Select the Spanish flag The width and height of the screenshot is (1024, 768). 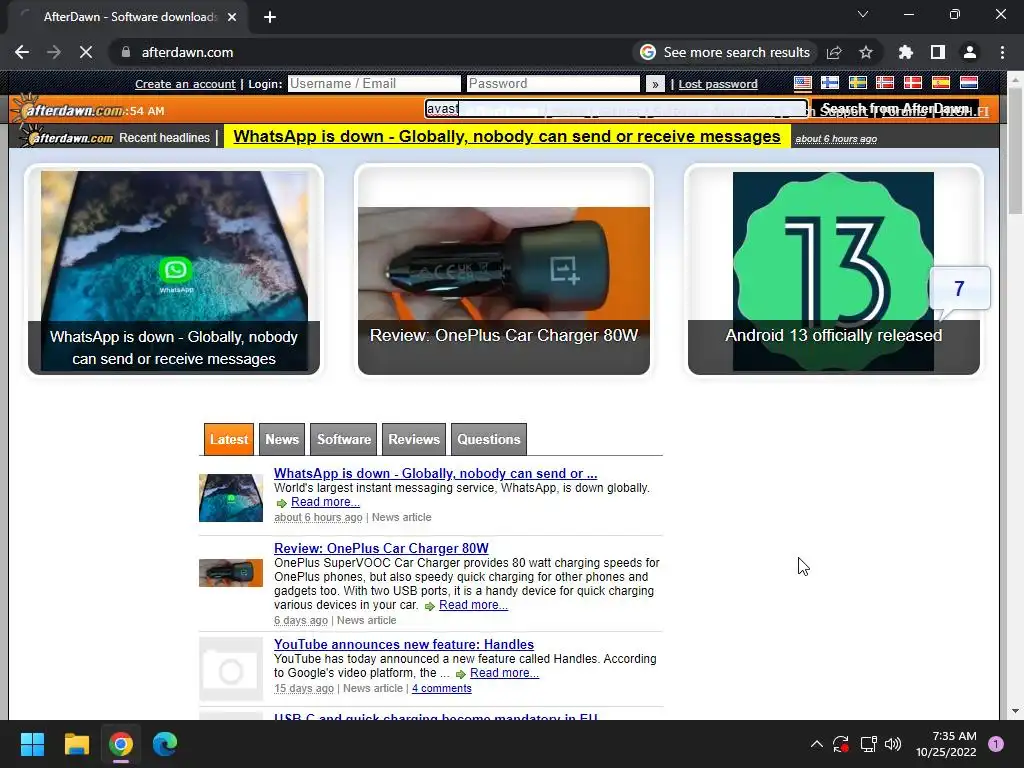[x=941, y=83]
